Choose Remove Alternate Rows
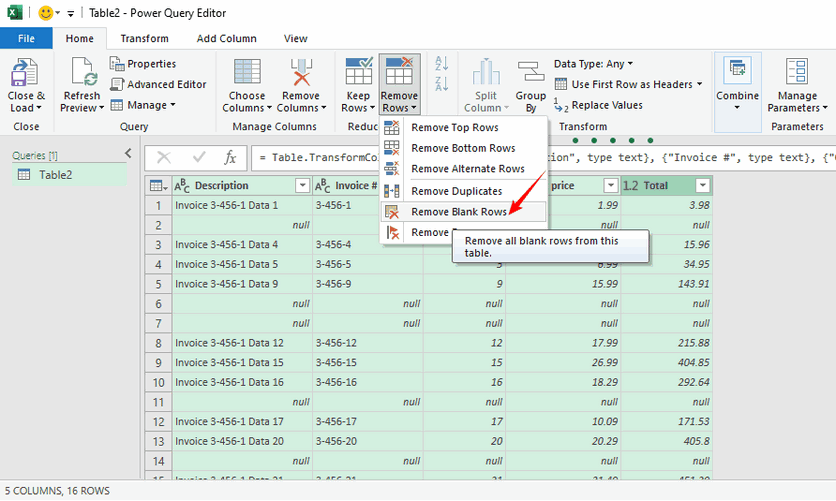 coord(464,169)
